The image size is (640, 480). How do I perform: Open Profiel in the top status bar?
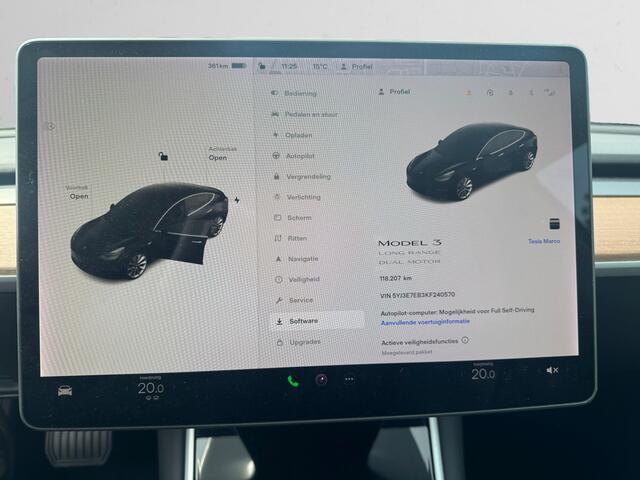(357, 66)
